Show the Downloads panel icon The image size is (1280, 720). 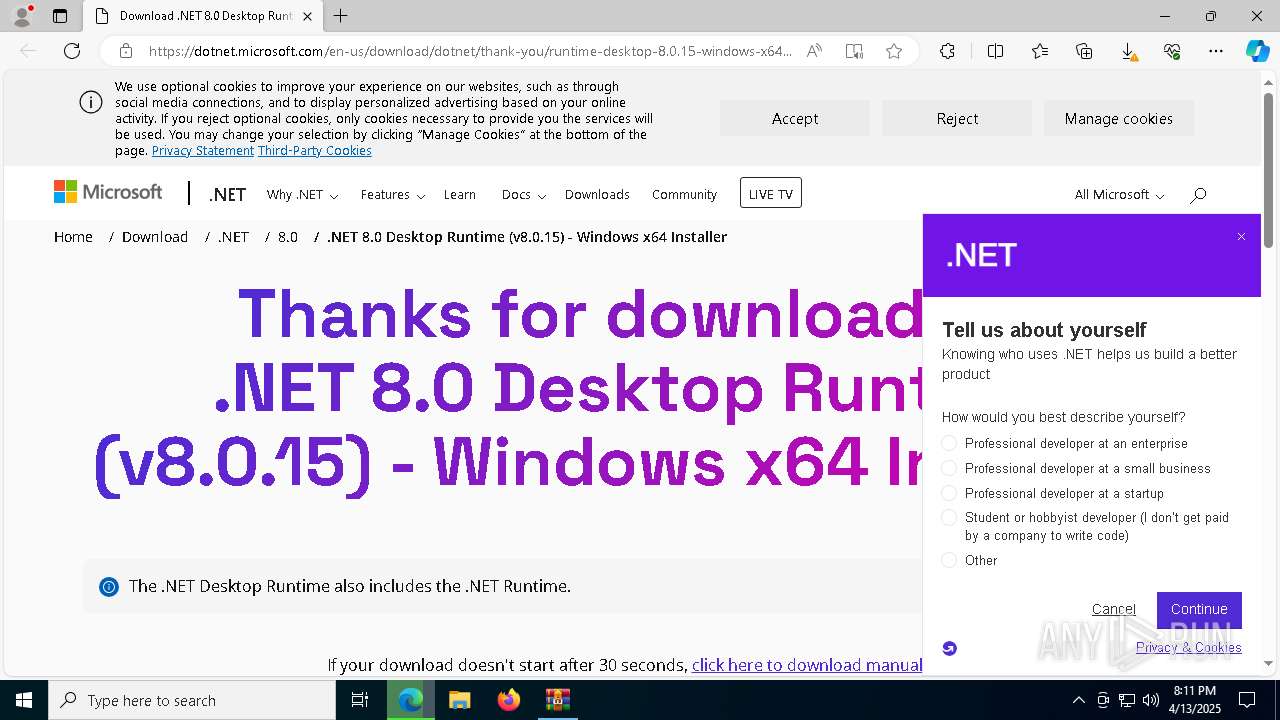click(x=1128, y=51)
